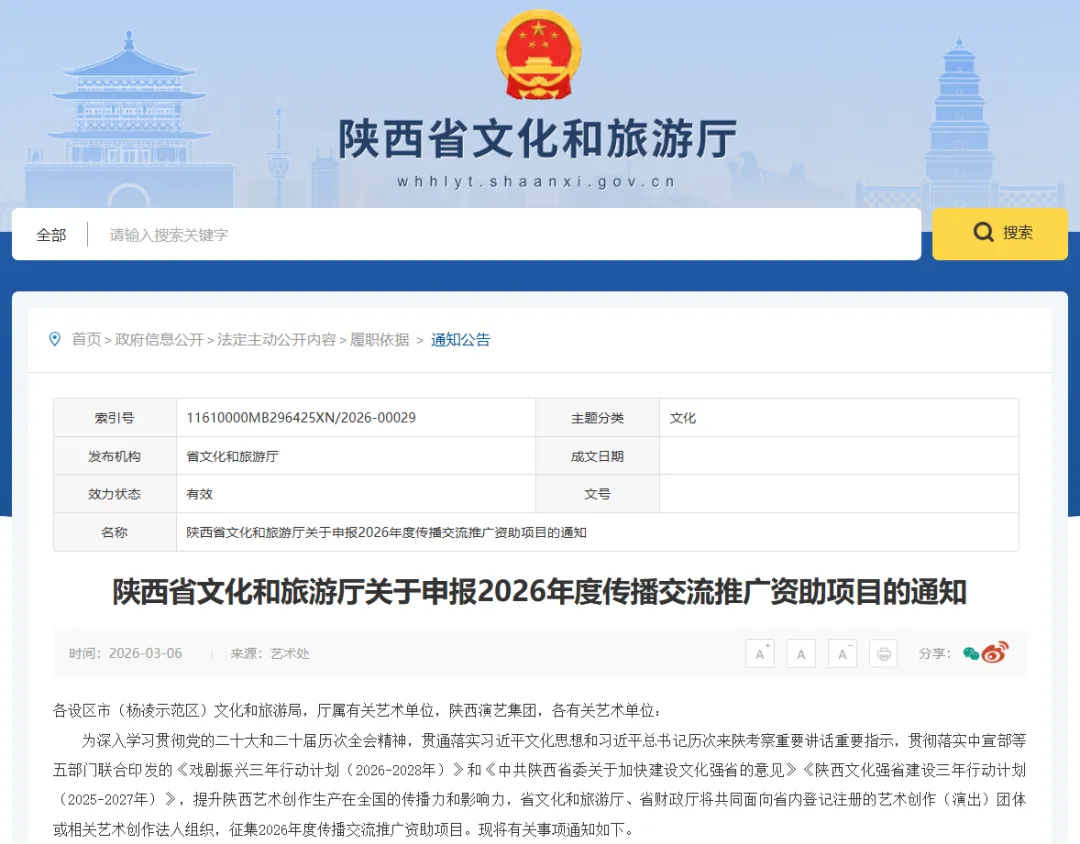Print the notice using the printer icon

pyautogui.click(x=883, y=653)
